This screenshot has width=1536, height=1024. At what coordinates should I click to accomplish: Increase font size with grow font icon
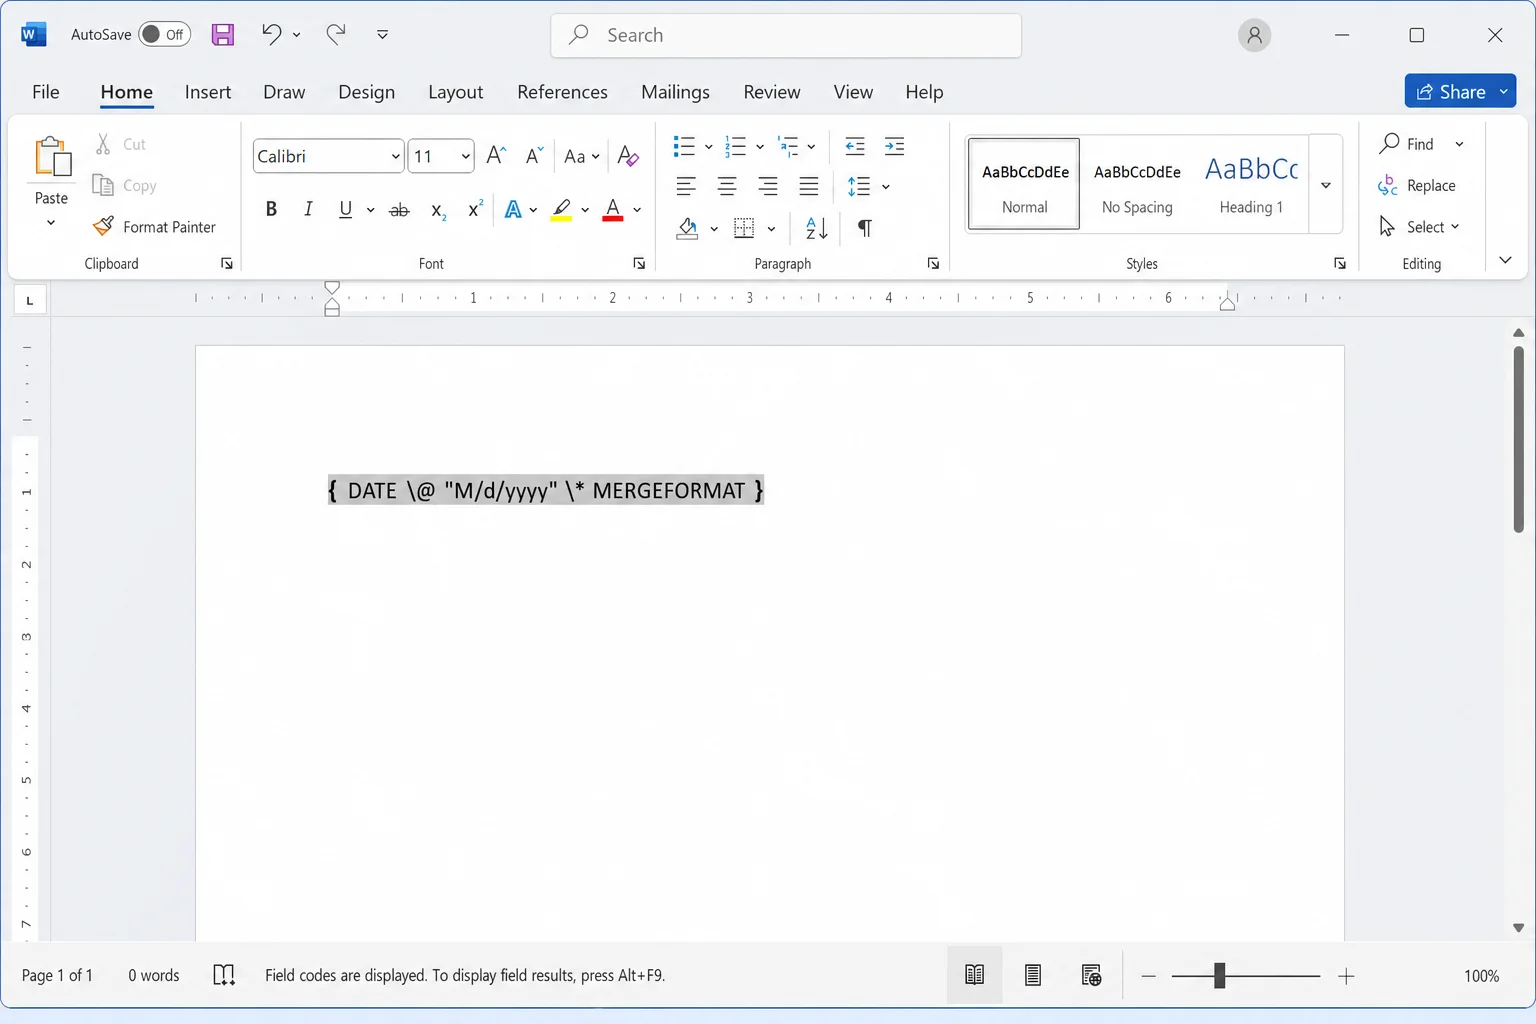[496, 156]
